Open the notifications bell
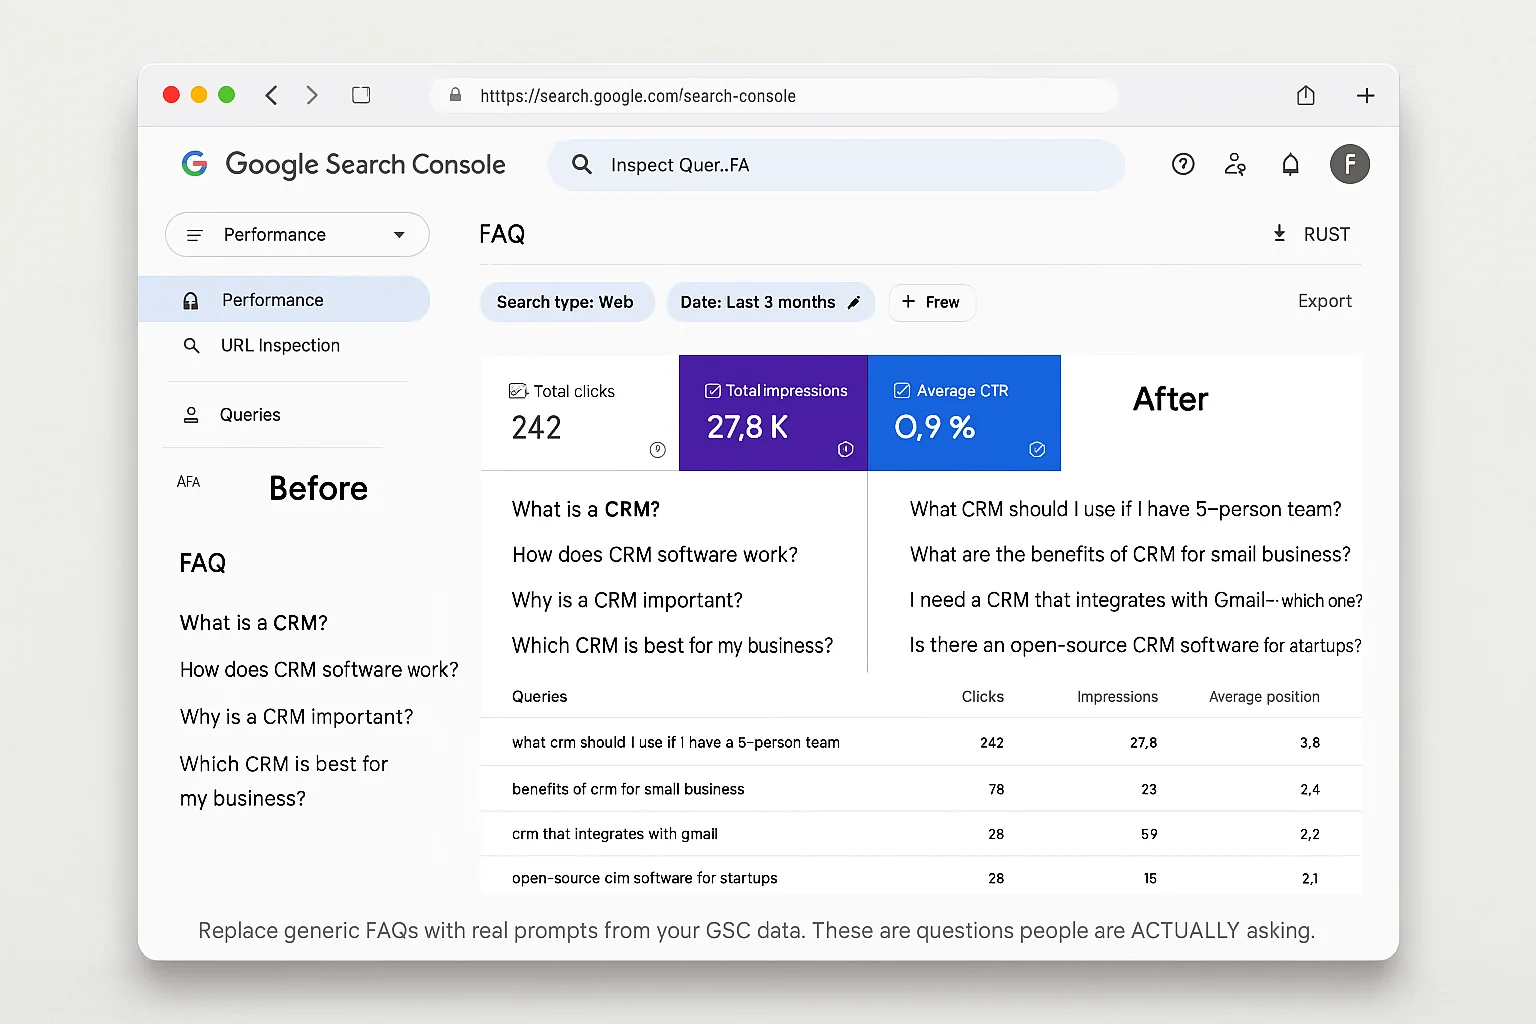The image size is (1536, 1024). click(1290, 164)
